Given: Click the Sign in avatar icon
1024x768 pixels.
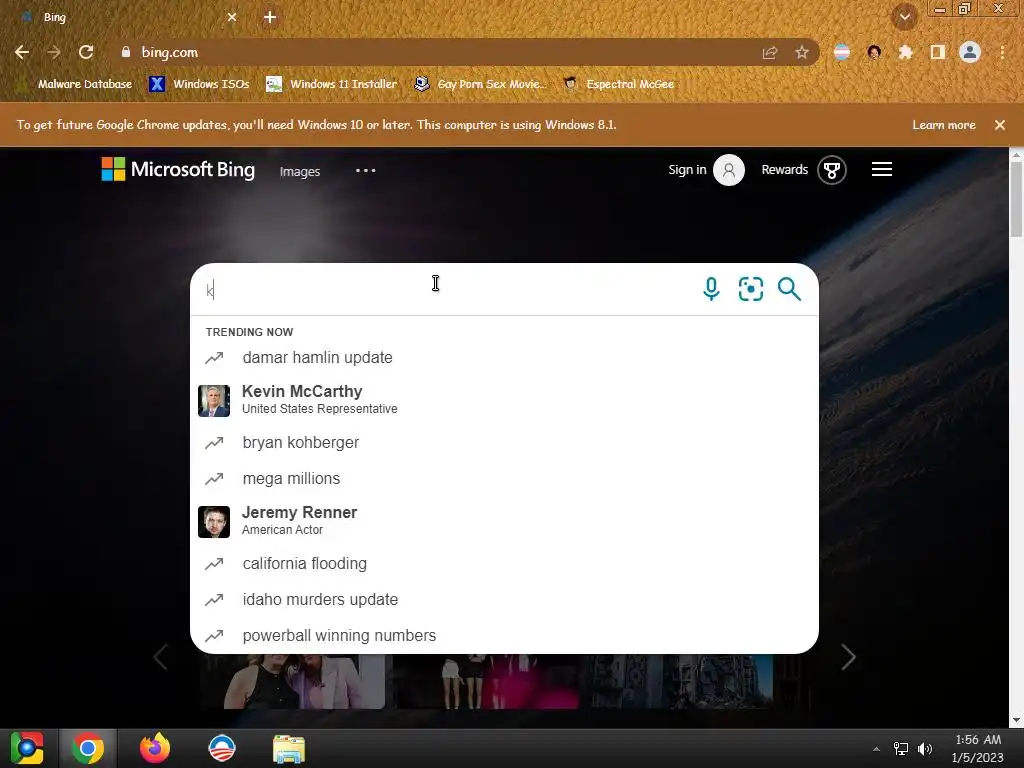Looking at the screenshot, I should [x=729, y=170].
